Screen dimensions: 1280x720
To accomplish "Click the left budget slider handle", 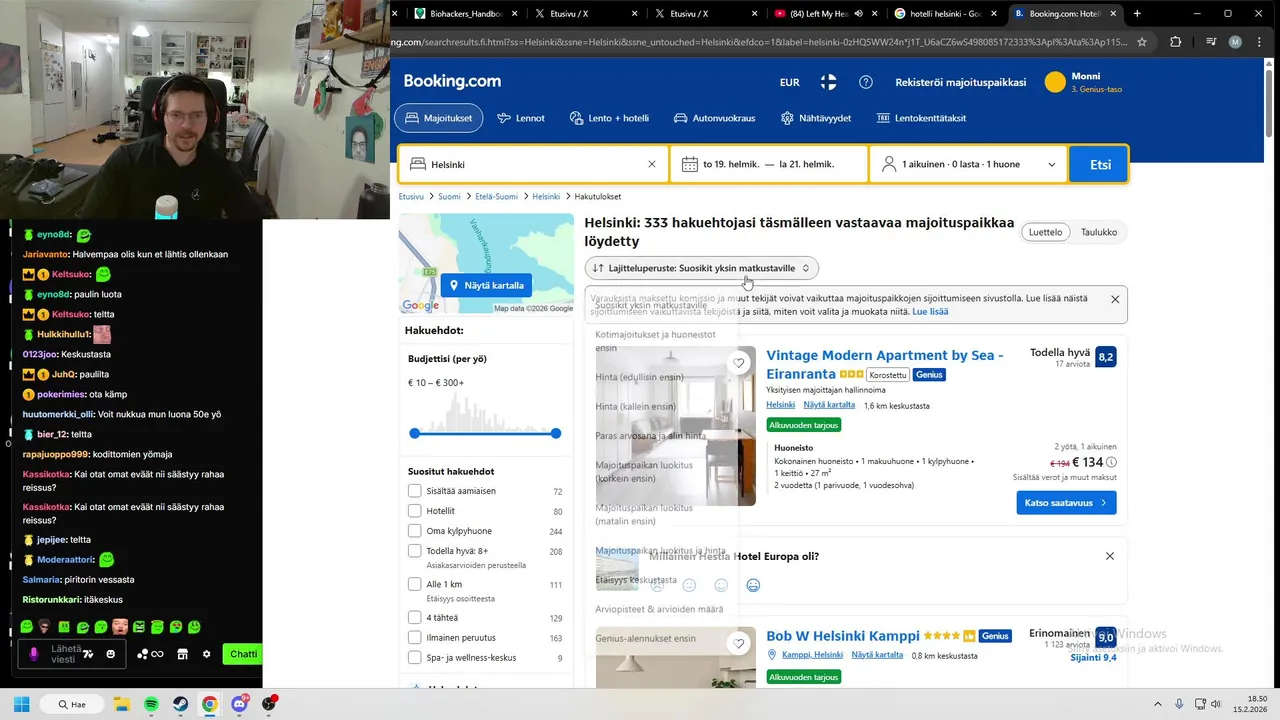I will (x=415, y=433).
